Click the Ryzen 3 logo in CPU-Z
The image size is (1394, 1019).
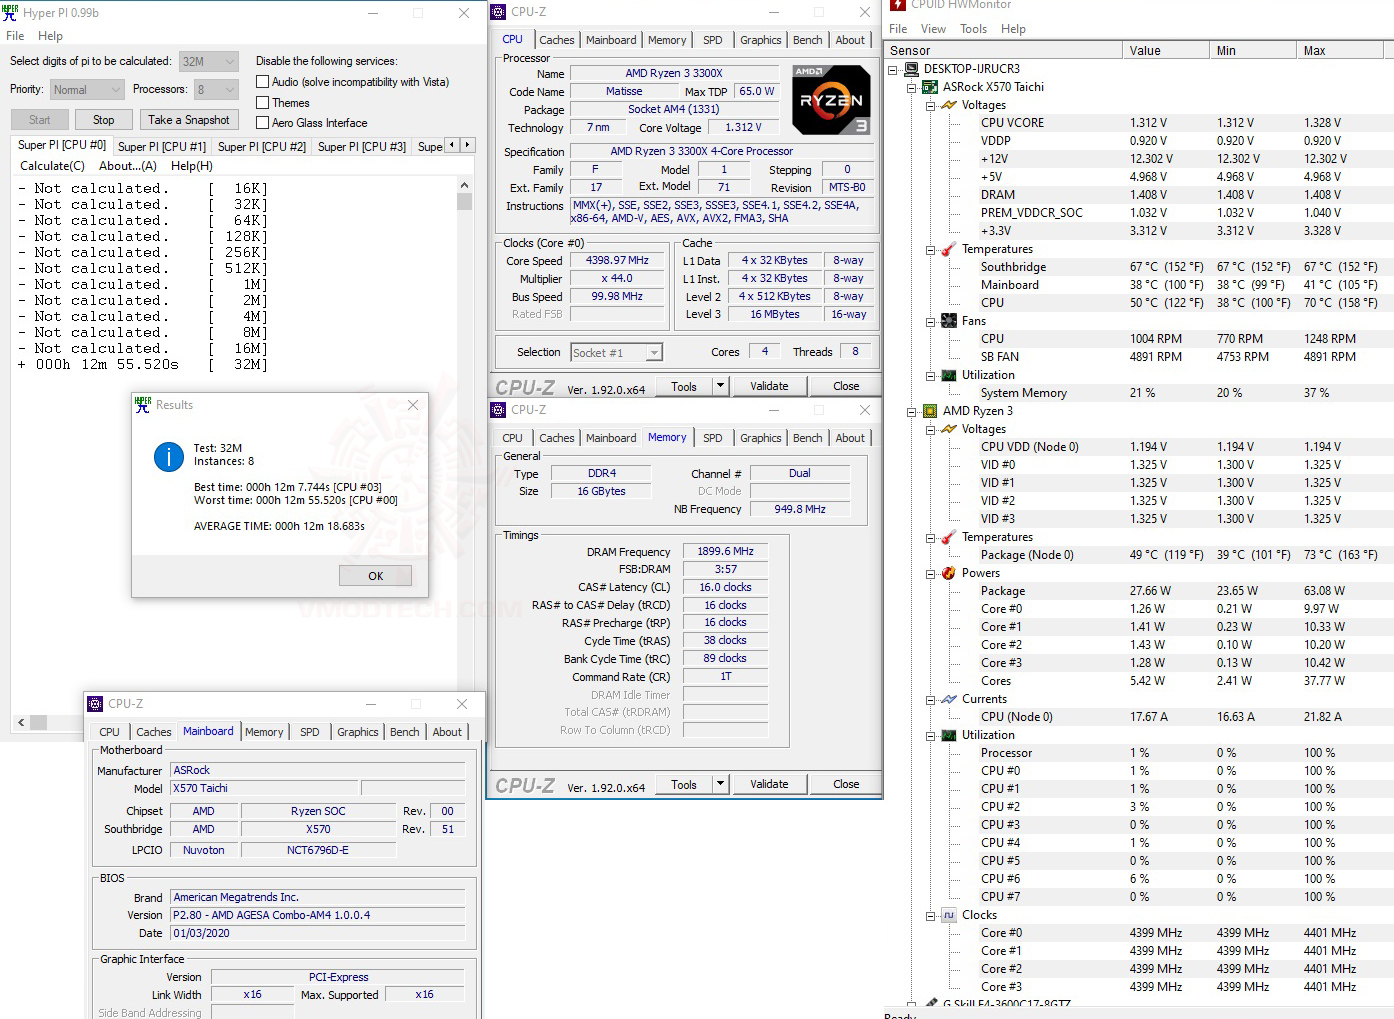831,100
